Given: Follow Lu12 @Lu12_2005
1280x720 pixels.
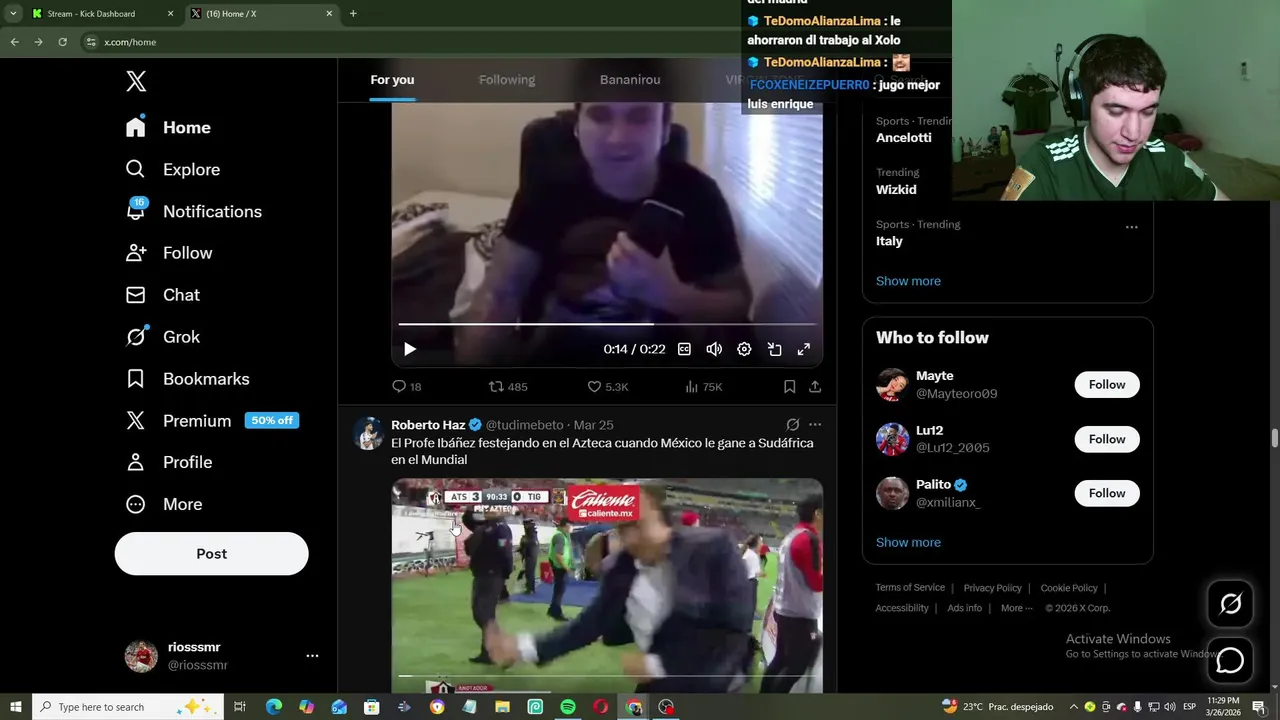Looking at the screenshot, I should [x=1107, y=439].
